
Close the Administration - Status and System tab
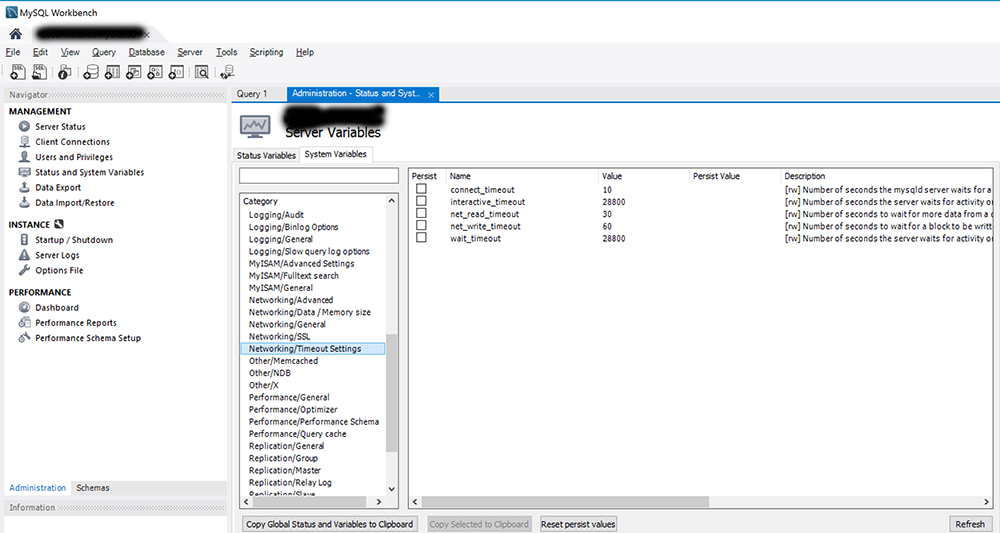click(431, 95)
